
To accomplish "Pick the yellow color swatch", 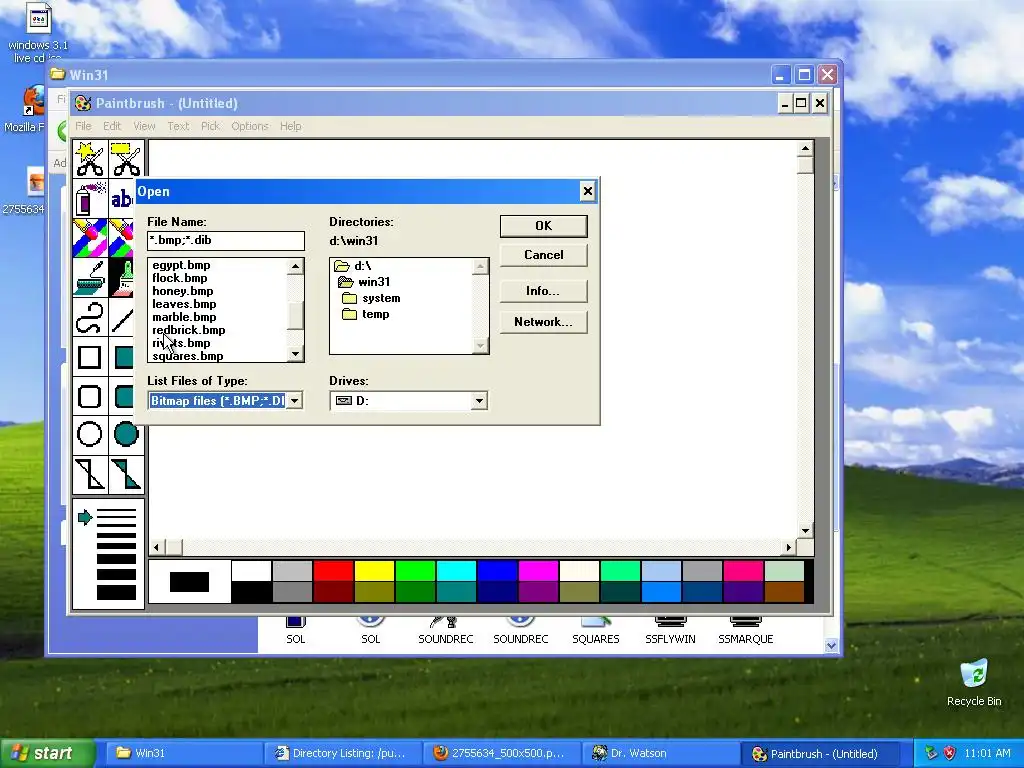I will coord(374,570).
